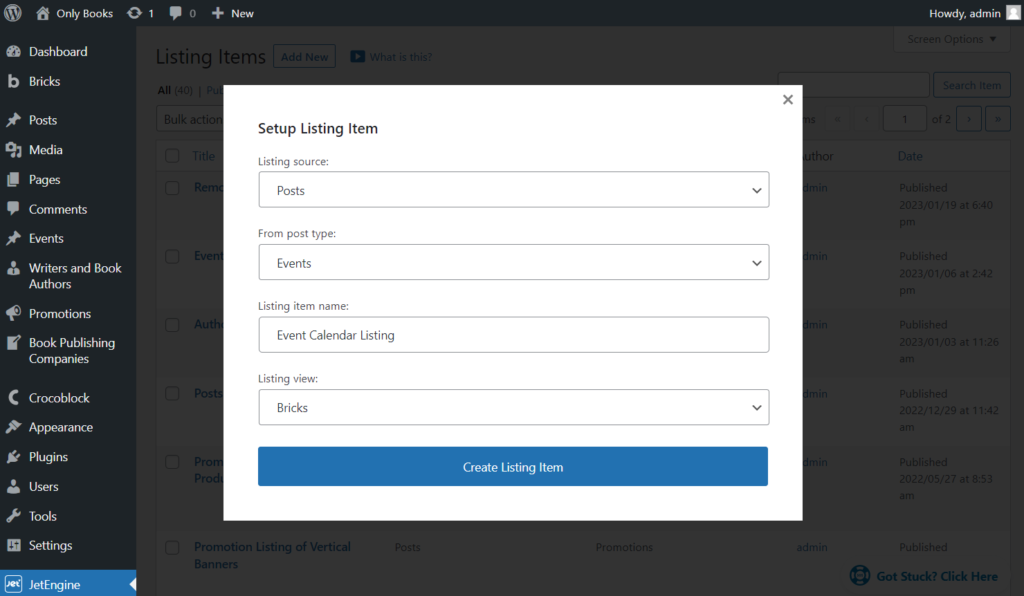Go to the last page double arrow
Screen dimensions: 1024x596
click(x=998, y=119)
